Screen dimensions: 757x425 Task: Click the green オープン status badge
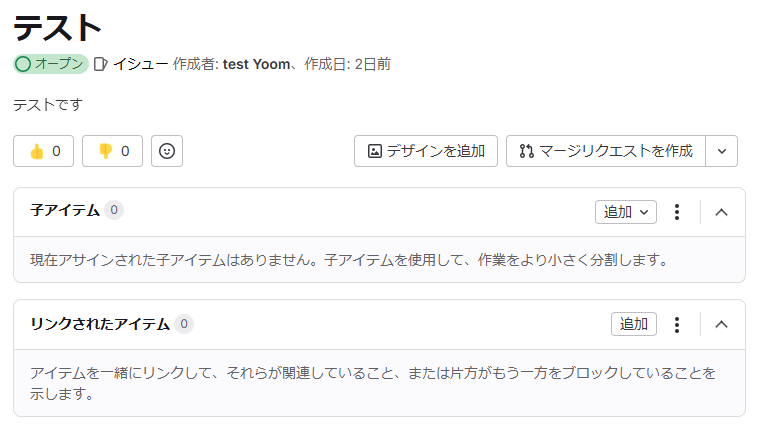(x=51, y=64)
